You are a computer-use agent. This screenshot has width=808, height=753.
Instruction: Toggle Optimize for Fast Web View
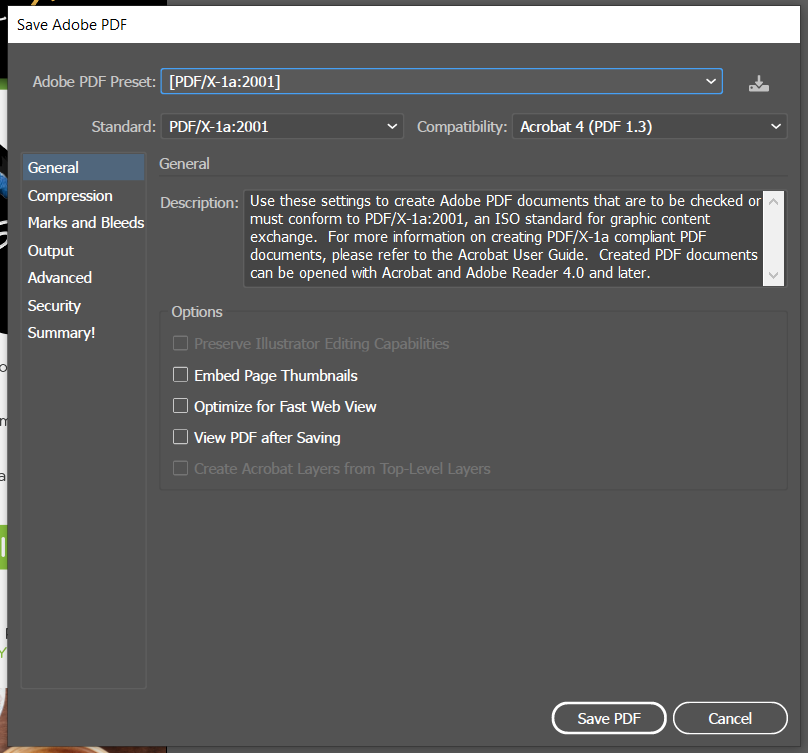181,406
